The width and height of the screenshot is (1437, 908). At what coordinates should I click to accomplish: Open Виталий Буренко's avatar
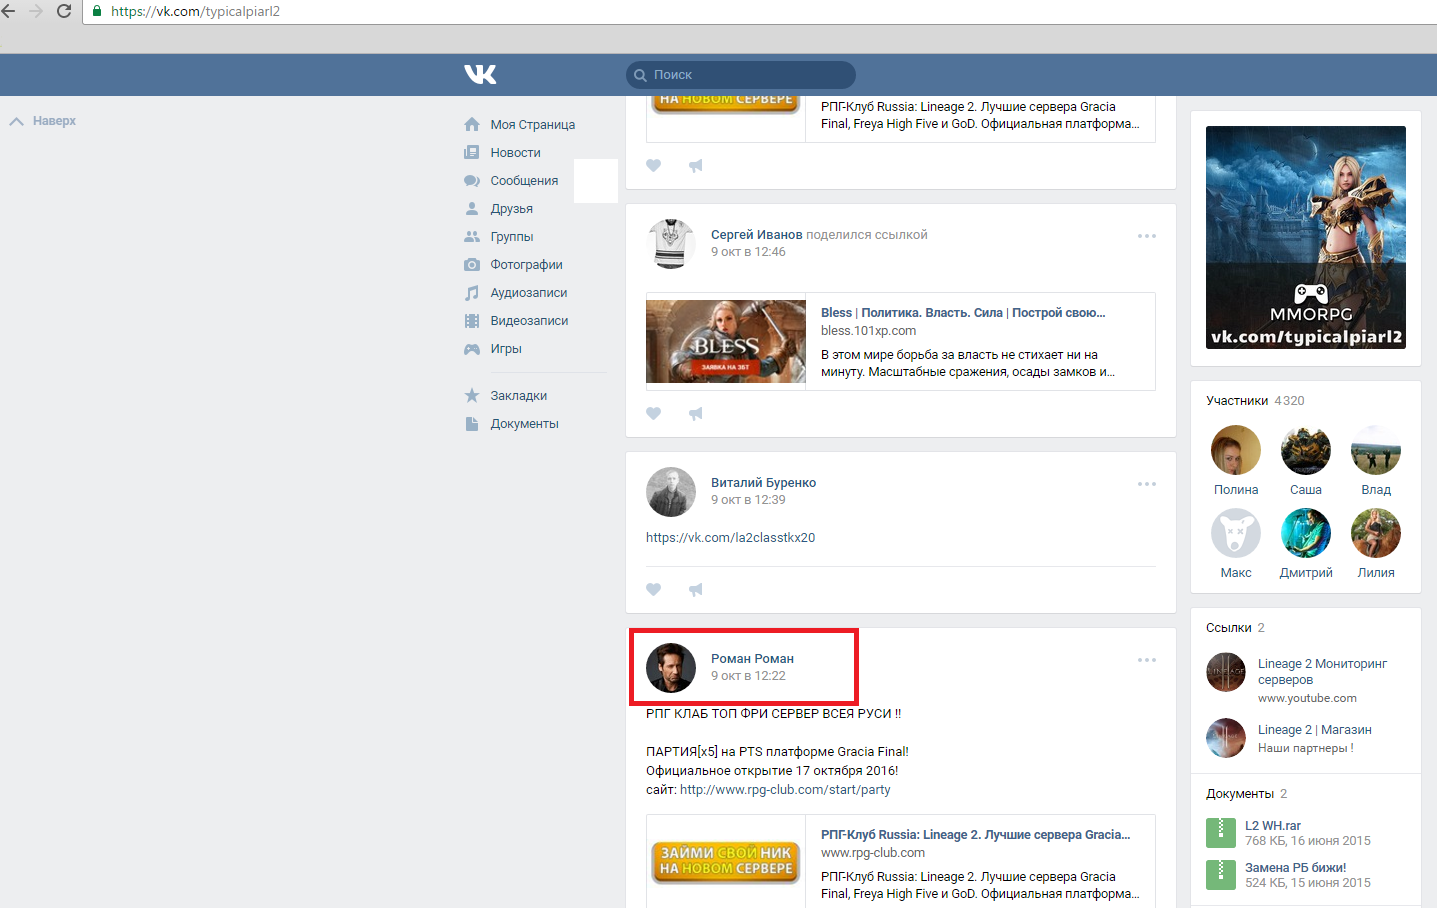(671, 492)
